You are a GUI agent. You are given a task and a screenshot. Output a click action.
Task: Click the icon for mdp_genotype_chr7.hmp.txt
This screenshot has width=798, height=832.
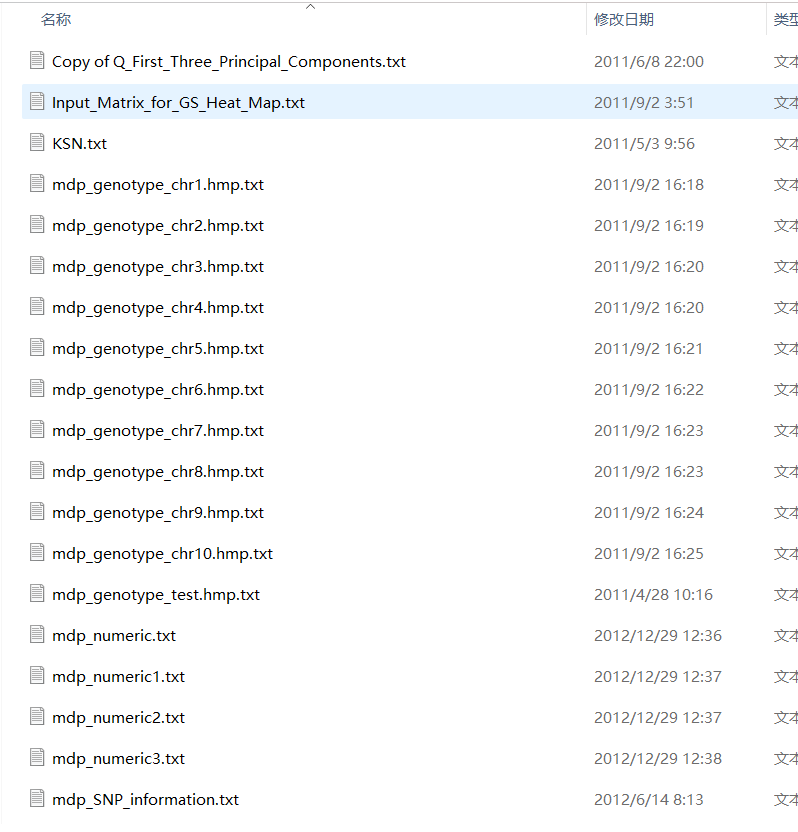[37, 429]
